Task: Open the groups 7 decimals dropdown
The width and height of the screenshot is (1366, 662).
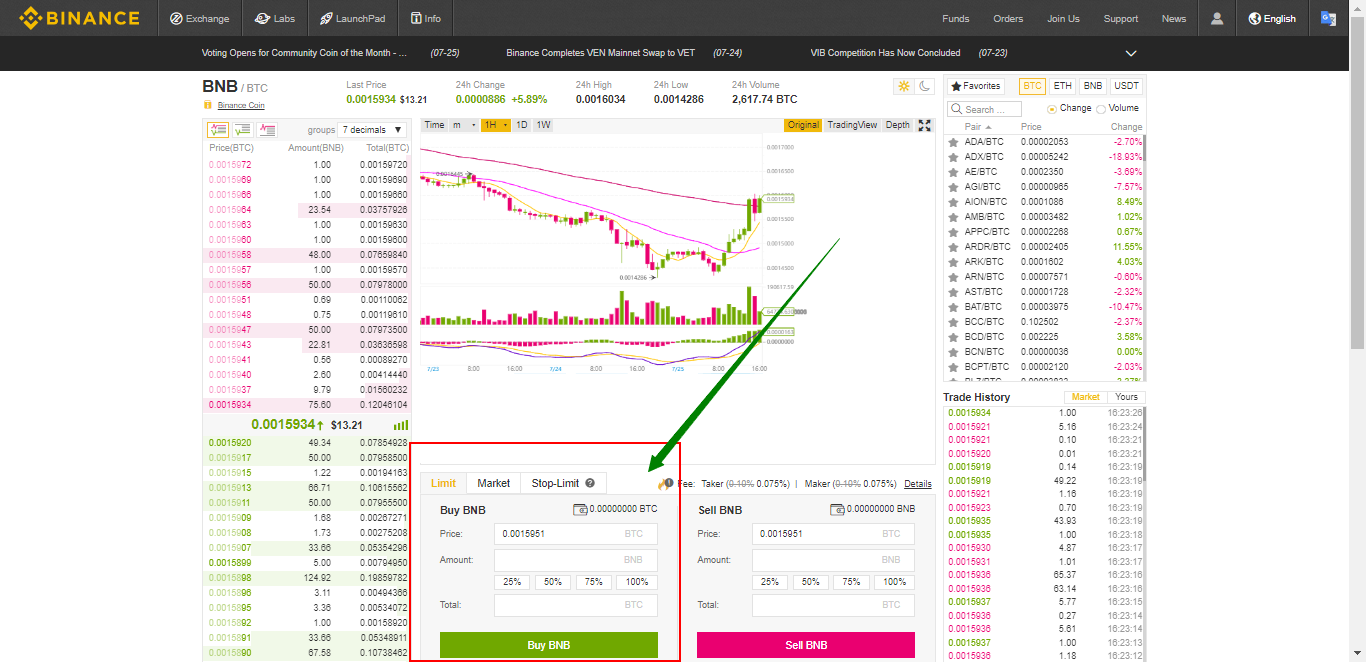Action: coord(372,130)
